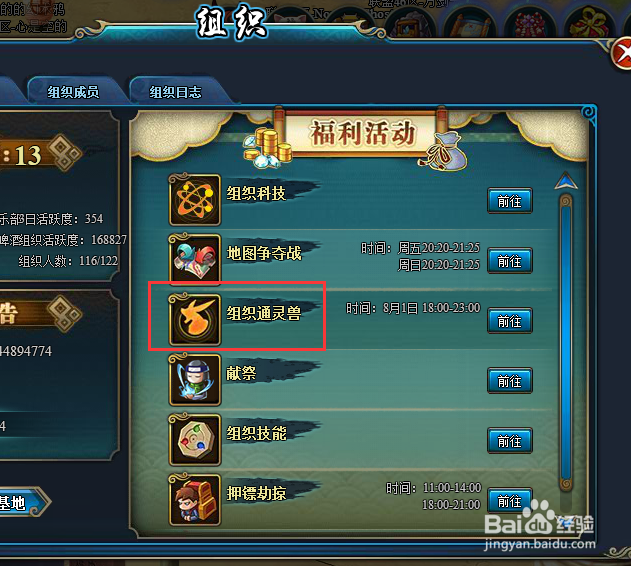Open the 组织技能 octagon board icon
The width and height of the screenshot is (631, 566).
click(195, 440)
